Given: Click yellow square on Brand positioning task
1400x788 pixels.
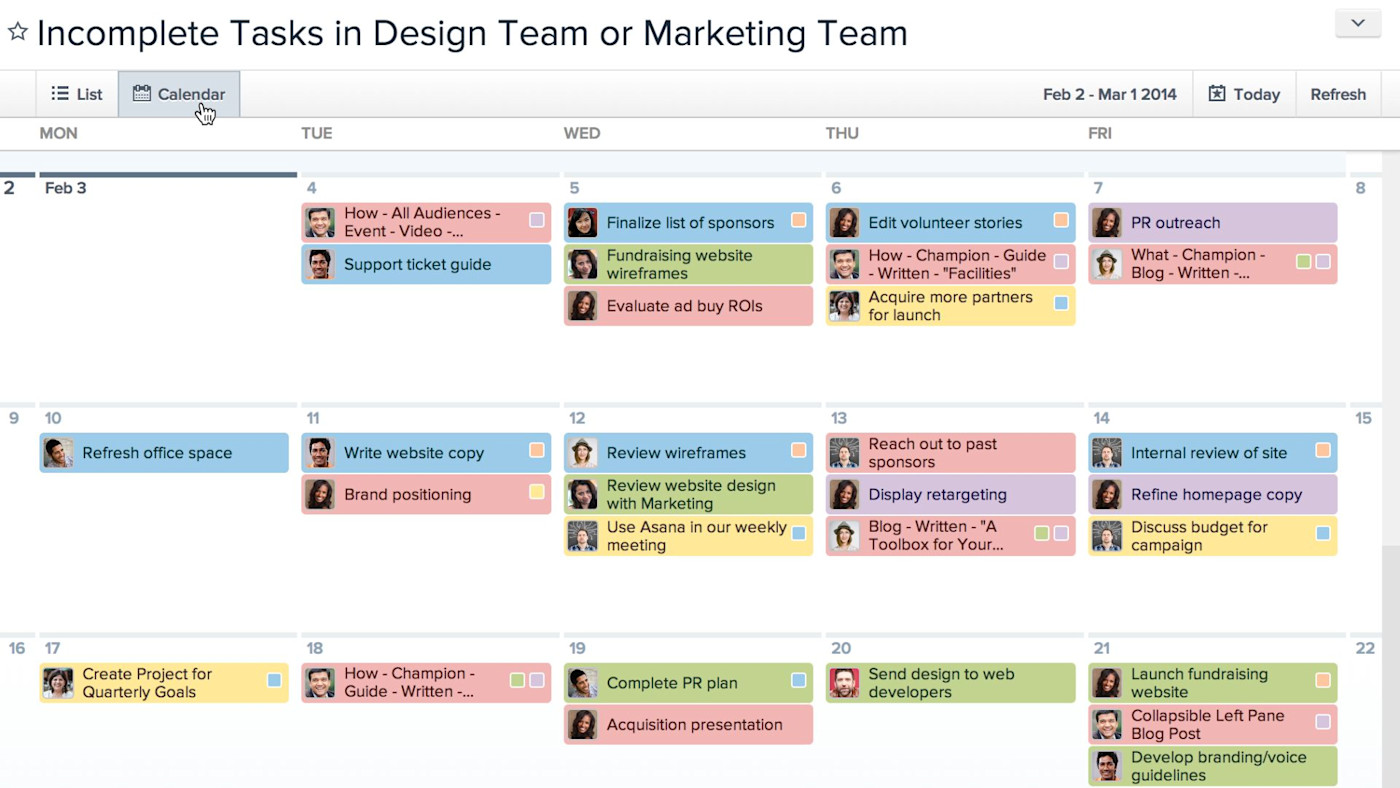Looking at the screenshot, I should coord(537,491).
